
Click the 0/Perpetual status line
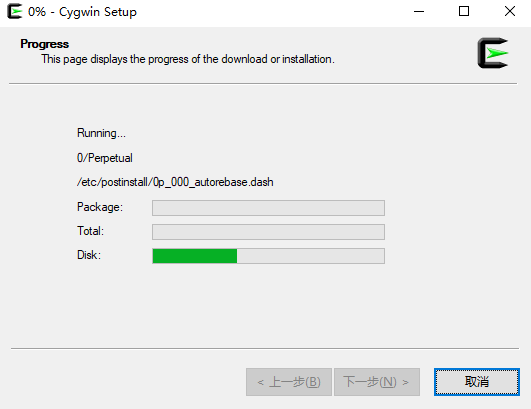(x=105, y=158)
